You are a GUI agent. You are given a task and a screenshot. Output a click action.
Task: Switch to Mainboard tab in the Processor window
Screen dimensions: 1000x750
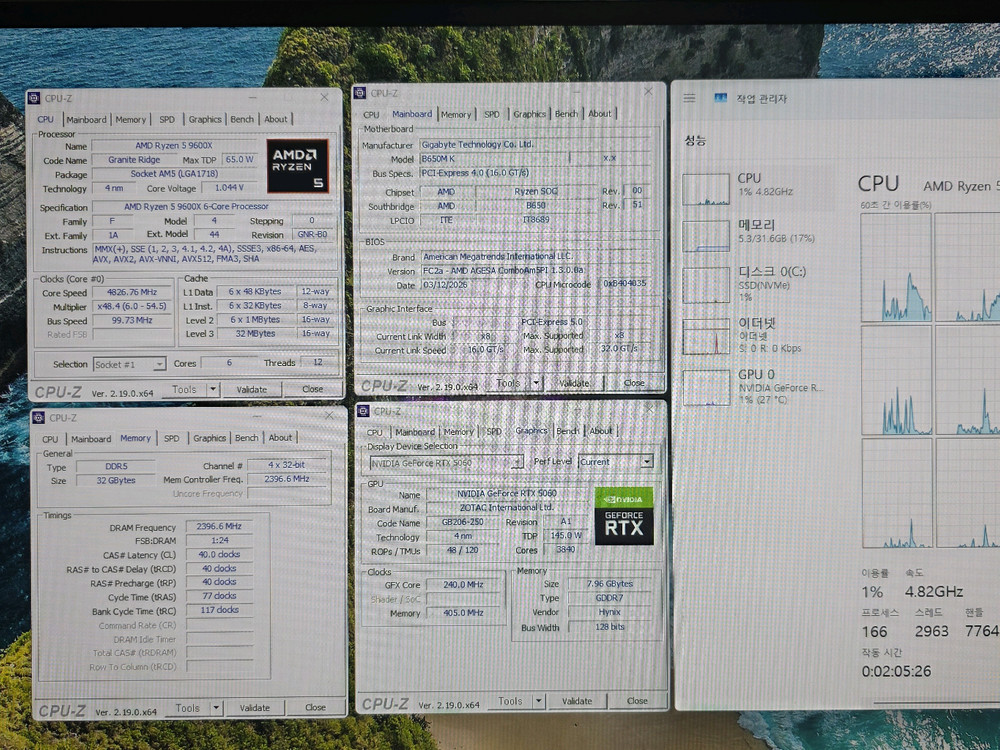[x=86, y=119]
